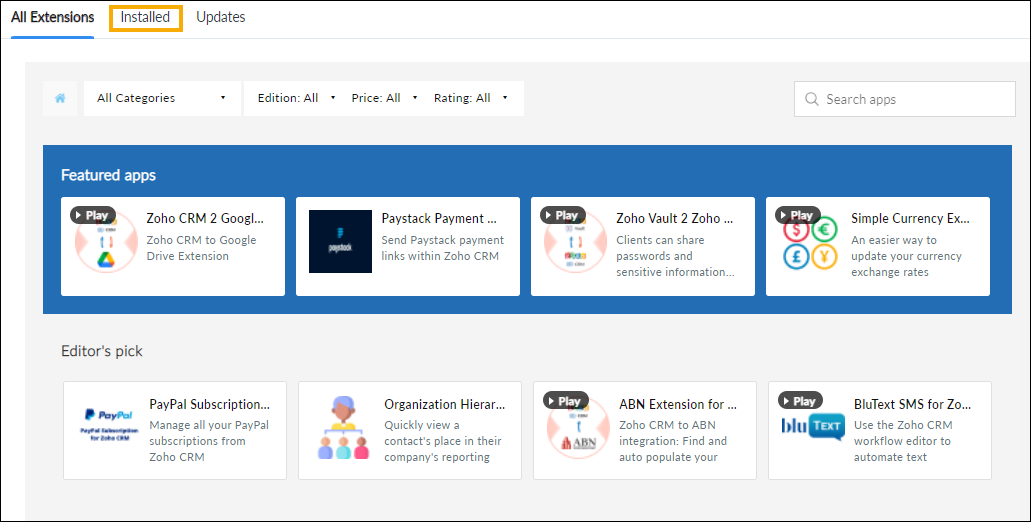Play the Zoho CRM 2 Google video
Viewport: 1031px width, 522px height.
tap(93, 215)
